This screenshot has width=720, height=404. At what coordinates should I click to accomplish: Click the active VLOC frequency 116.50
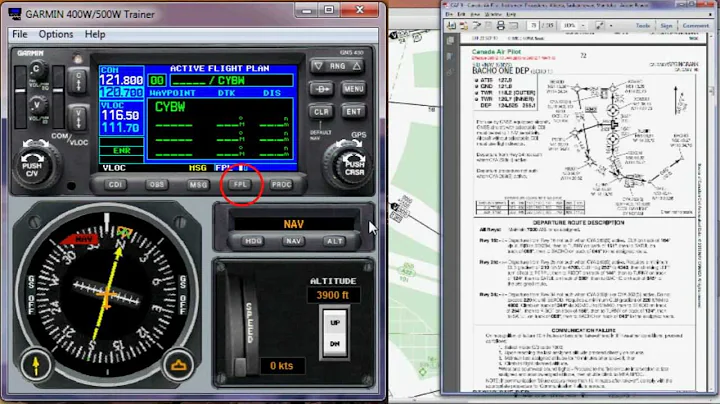(120, 115)
